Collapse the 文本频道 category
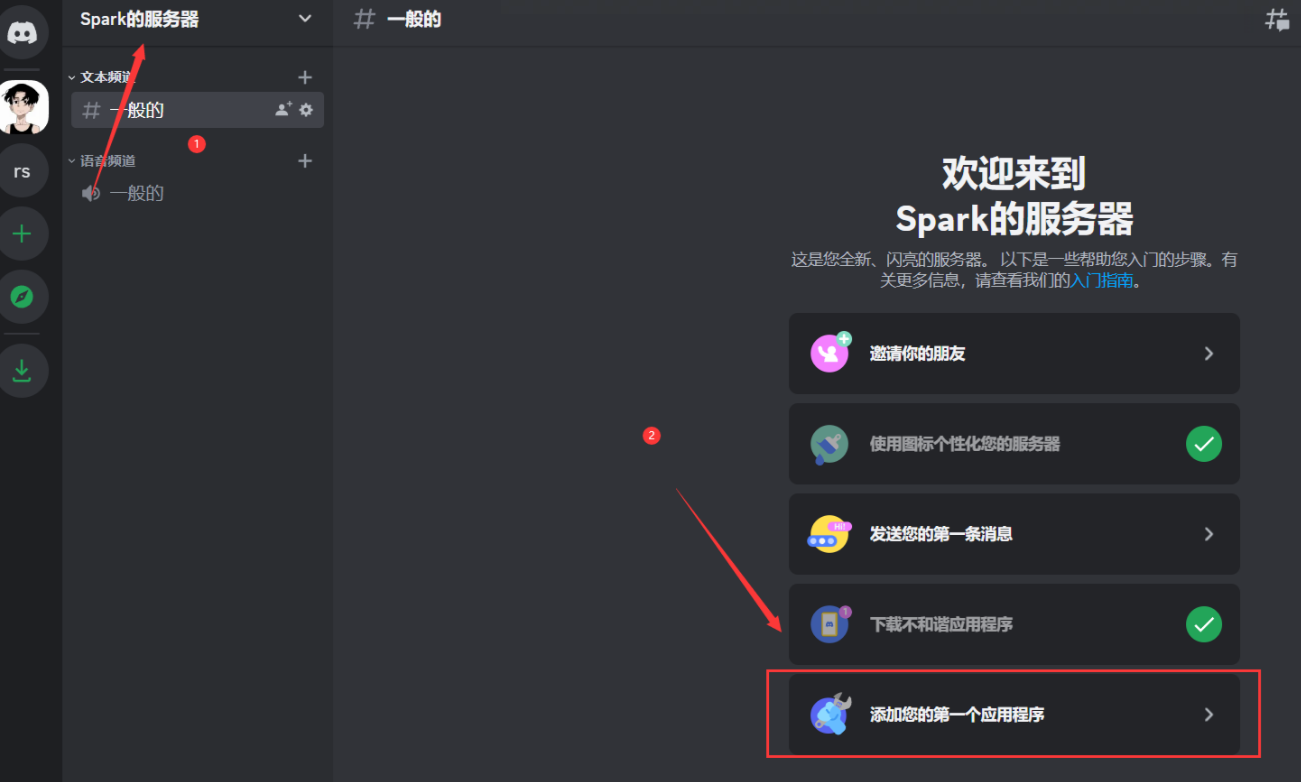Viewport: 1301px width, 782px height. (100, 77)
